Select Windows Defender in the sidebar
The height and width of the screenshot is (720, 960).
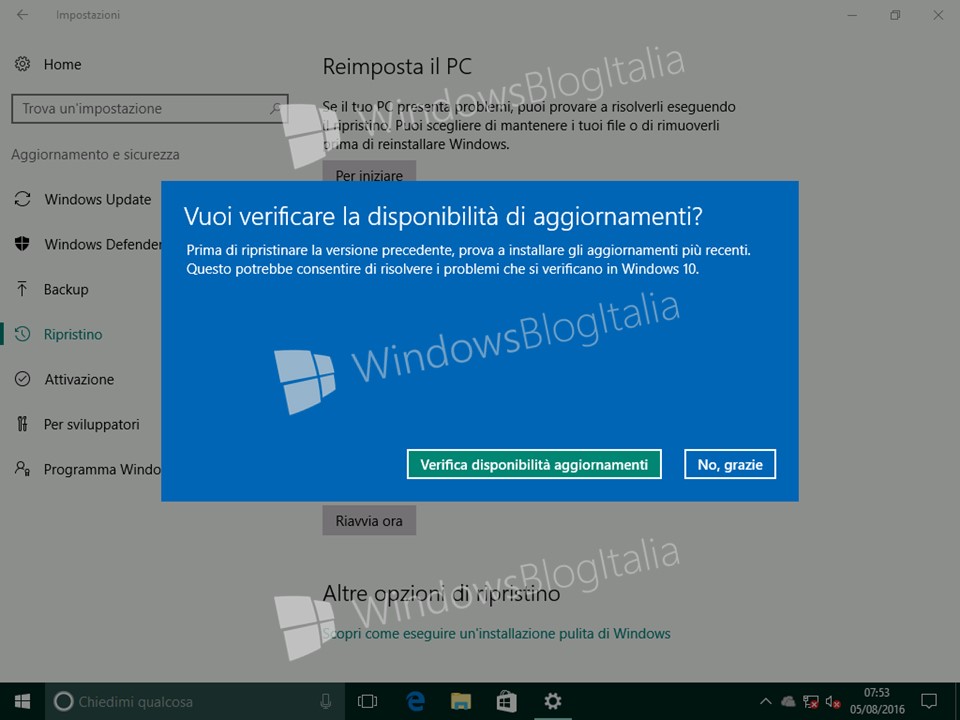pyautogui.click(x=103, y=244)
